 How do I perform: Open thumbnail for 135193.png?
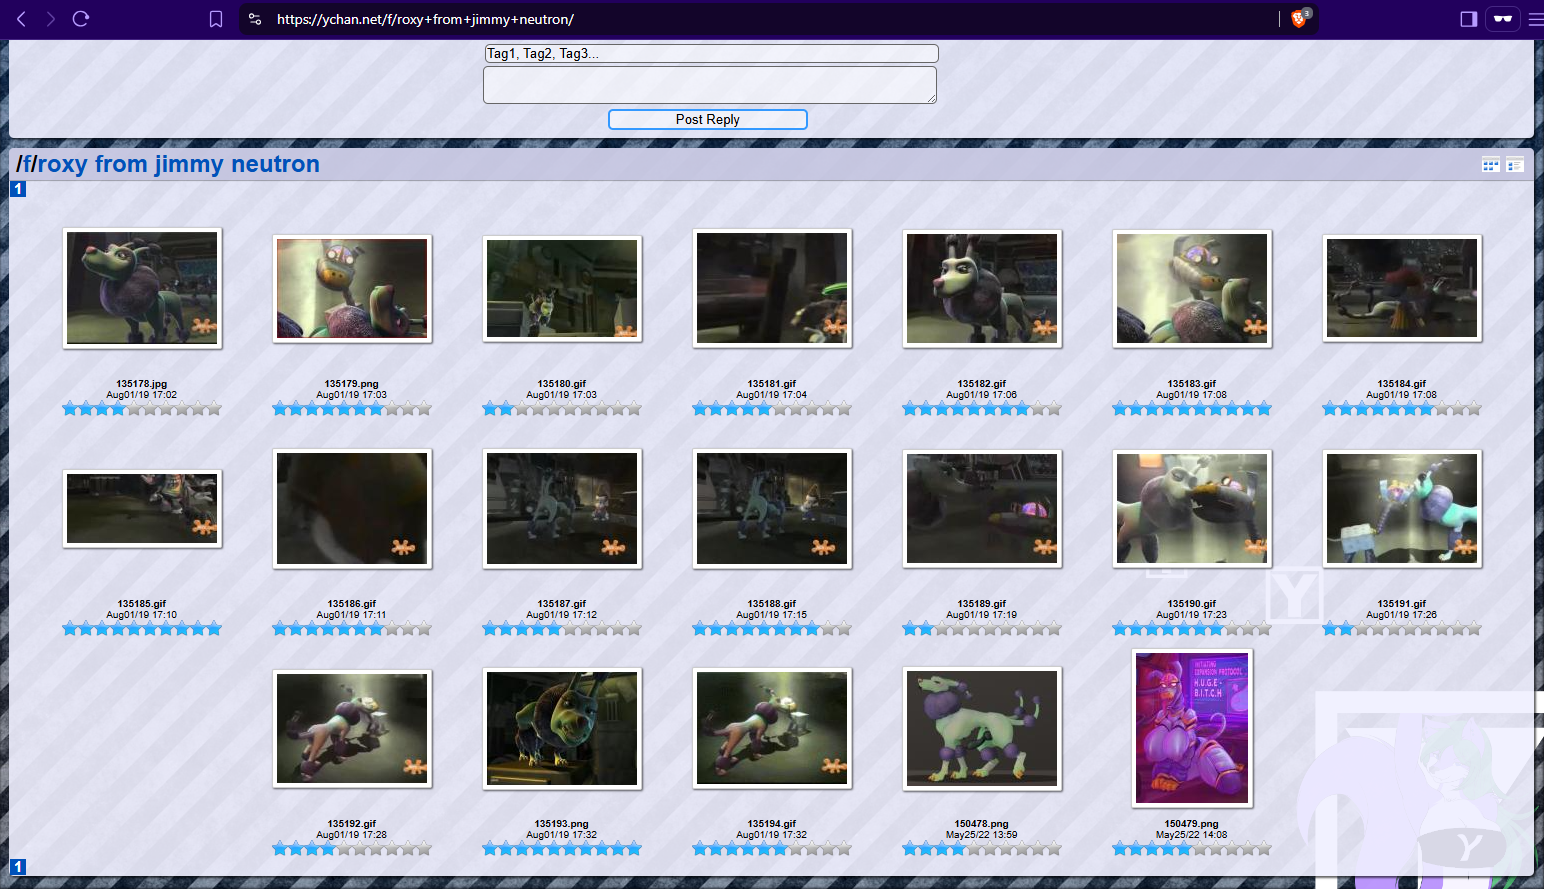562,729
